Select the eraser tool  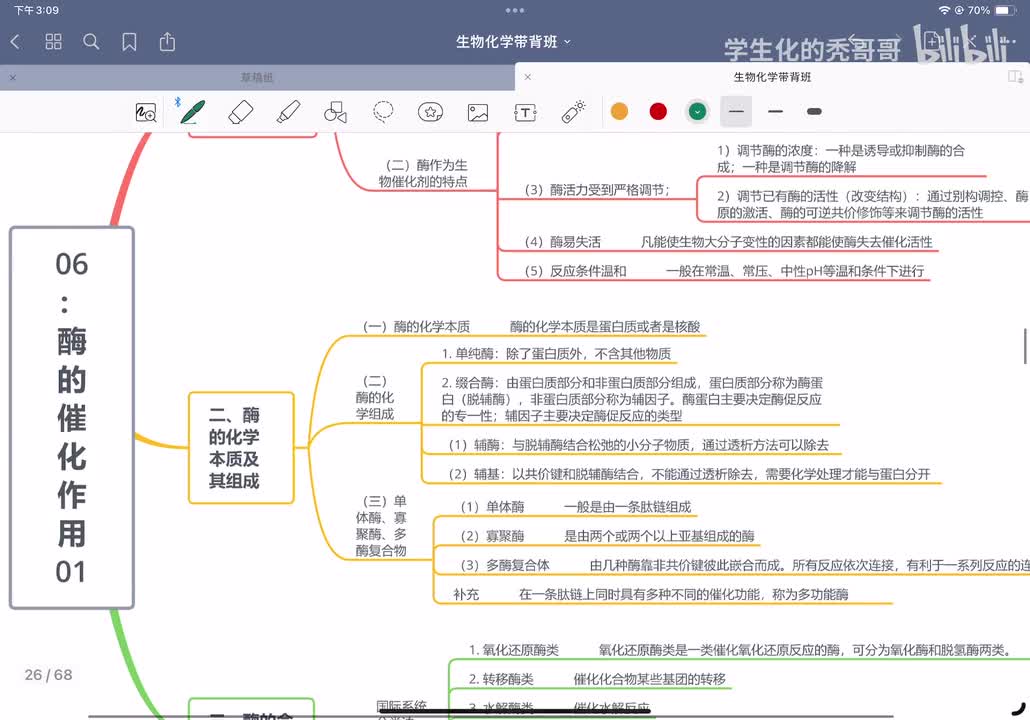(x=241, y=112)
